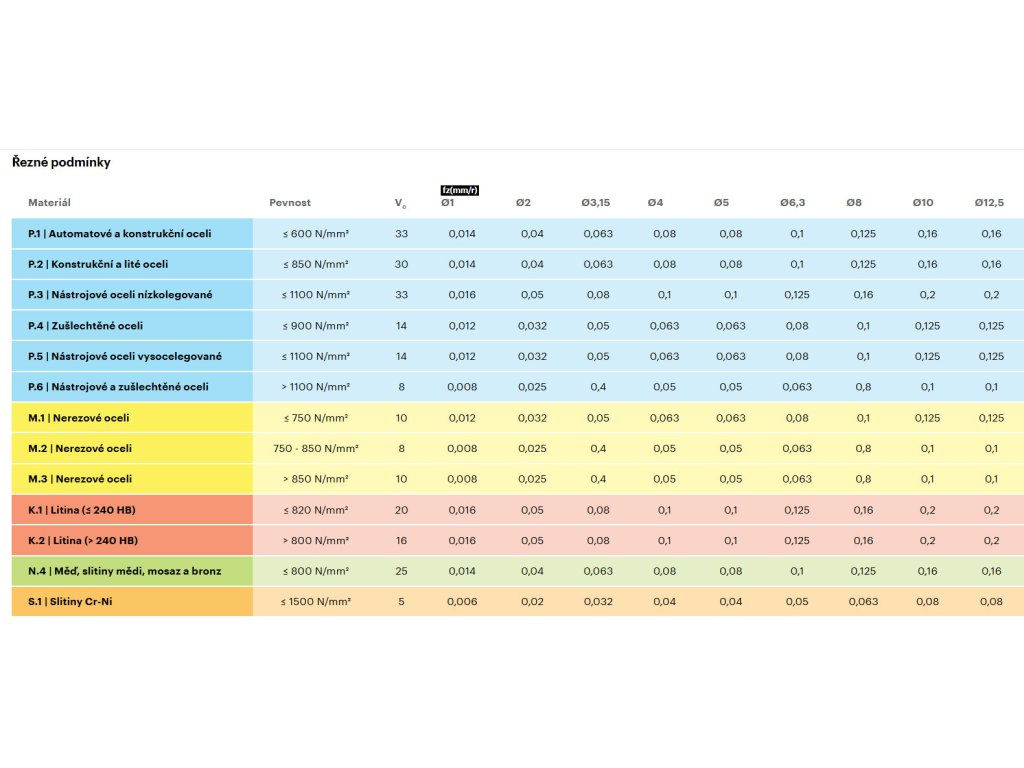Select the yellow M.1 Nerezové oceli cell
This screenshot has height=768, width=1024.
tap(132, 418)
